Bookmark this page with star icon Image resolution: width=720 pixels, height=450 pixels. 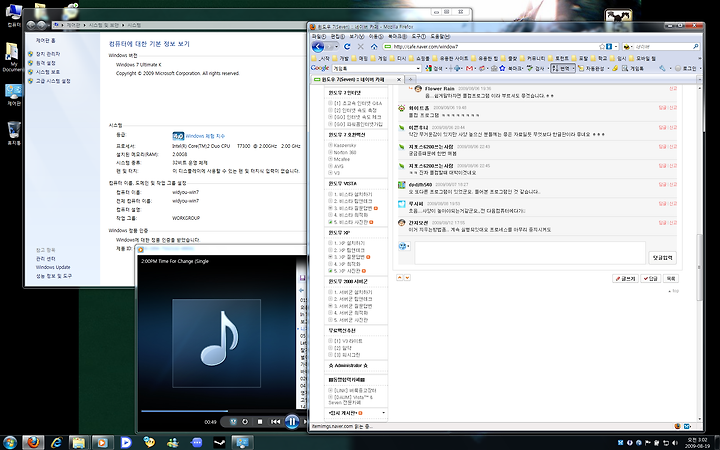pyautogui.click(x=602, y=46)
